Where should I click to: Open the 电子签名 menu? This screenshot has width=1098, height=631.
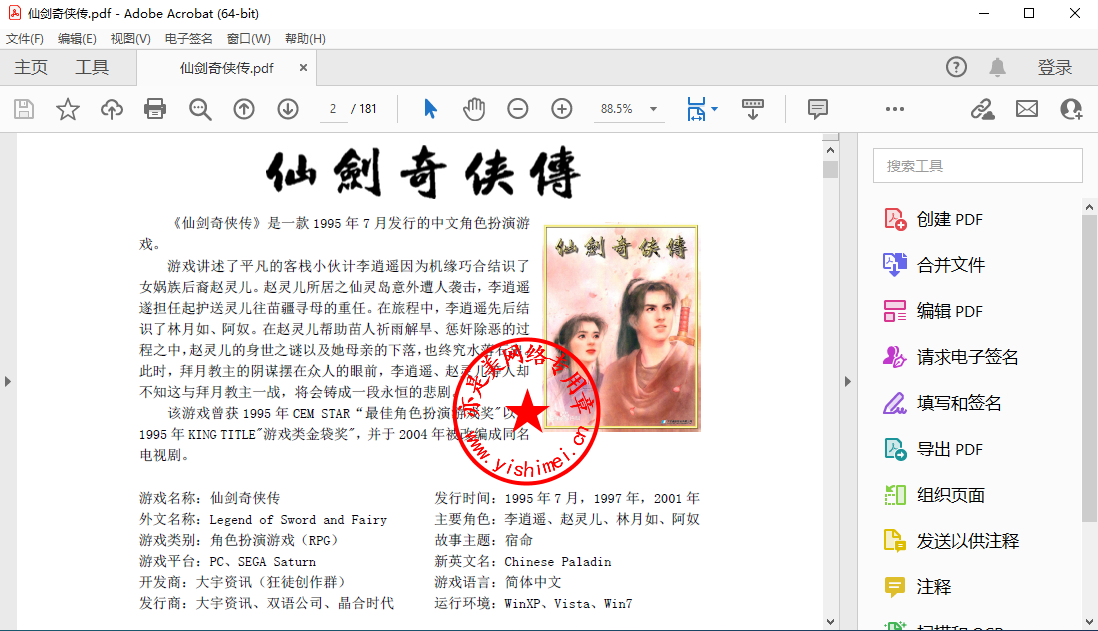188,39
